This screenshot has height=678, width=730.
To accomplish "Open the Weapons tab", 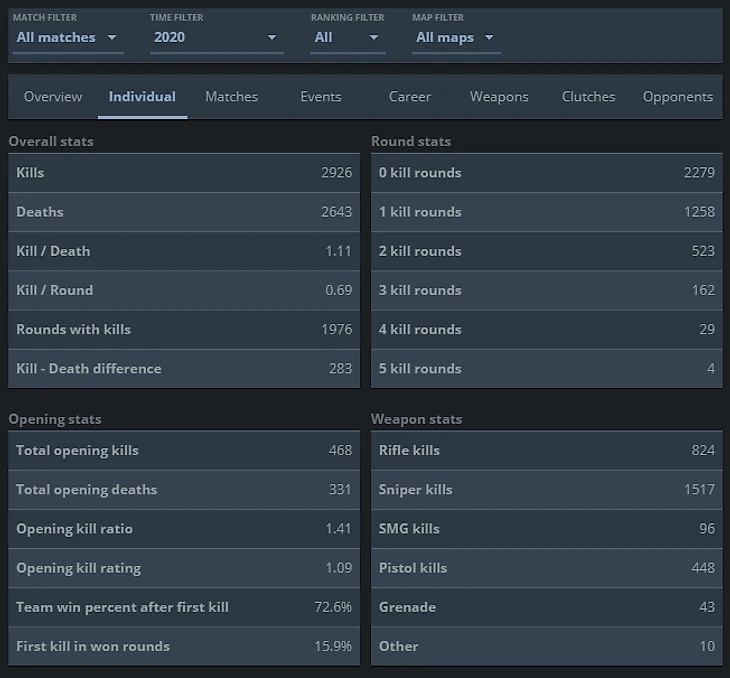I will pos(499,97).
